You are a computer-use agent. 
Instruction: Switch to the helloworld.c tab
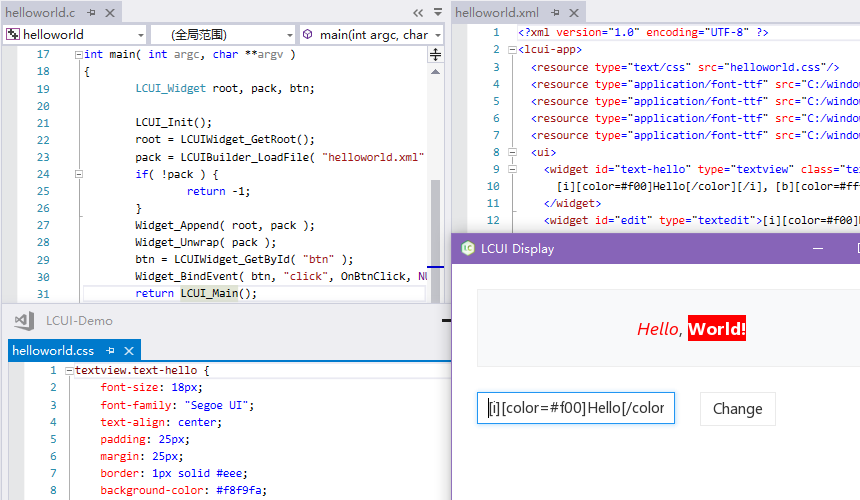[40, 13]
